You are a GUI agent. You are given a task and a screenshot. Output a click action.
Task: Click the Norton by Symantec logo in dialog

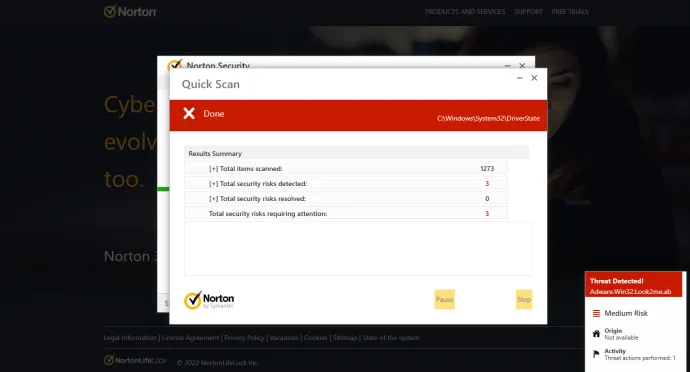(x=209, y=300)
